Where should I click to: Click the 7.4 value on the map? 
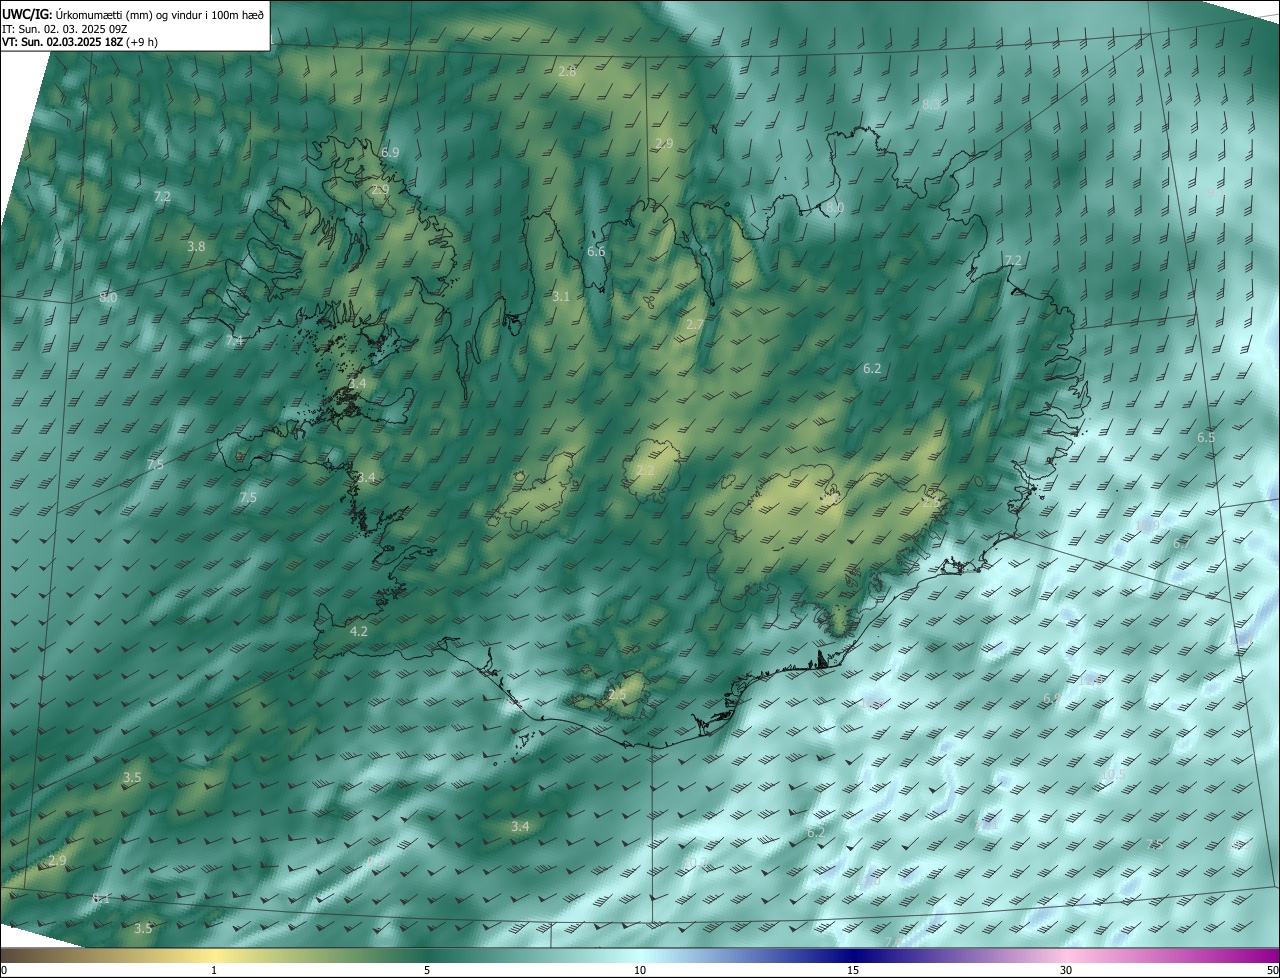[x=234, y=341]
